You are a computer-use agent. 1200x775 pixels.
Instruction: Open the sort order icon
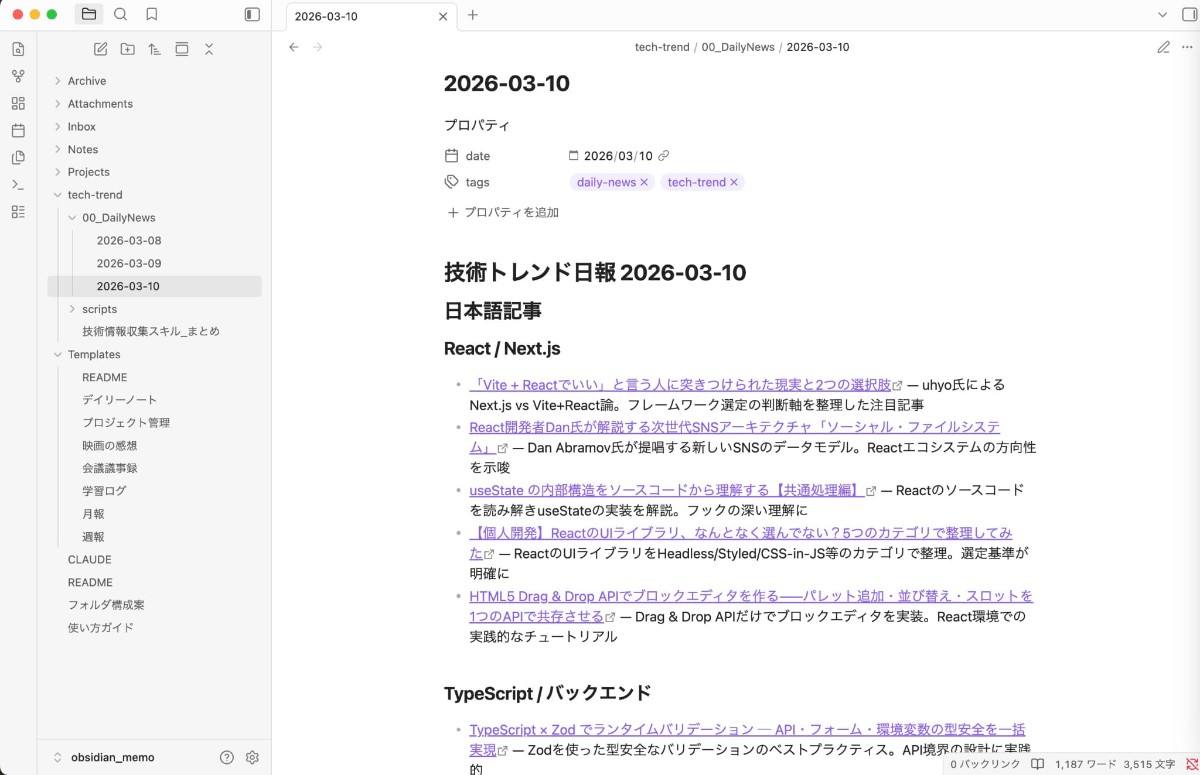(154, 49)
